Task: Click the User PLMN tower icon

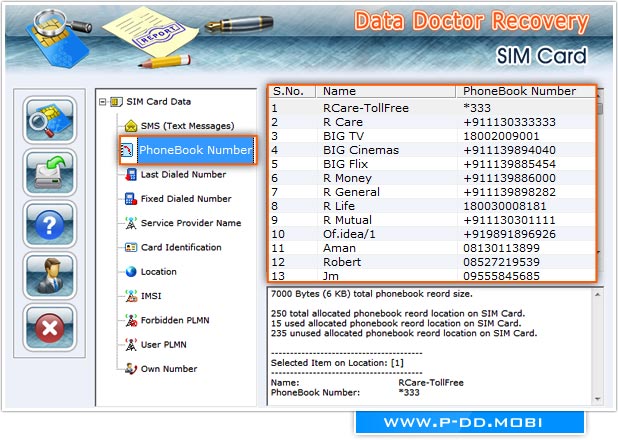Action: tap(131, 345)
